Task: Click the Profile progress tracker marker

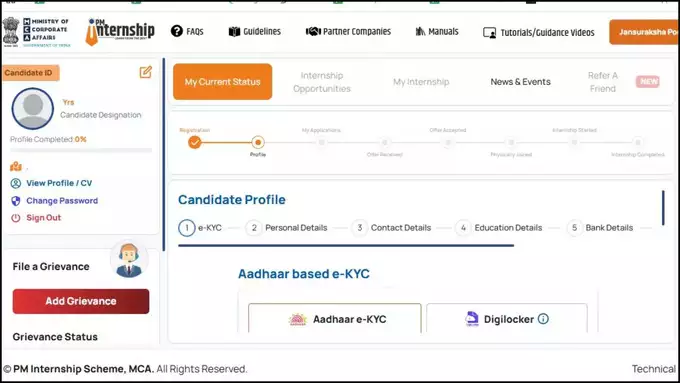Action: point(258,142)
